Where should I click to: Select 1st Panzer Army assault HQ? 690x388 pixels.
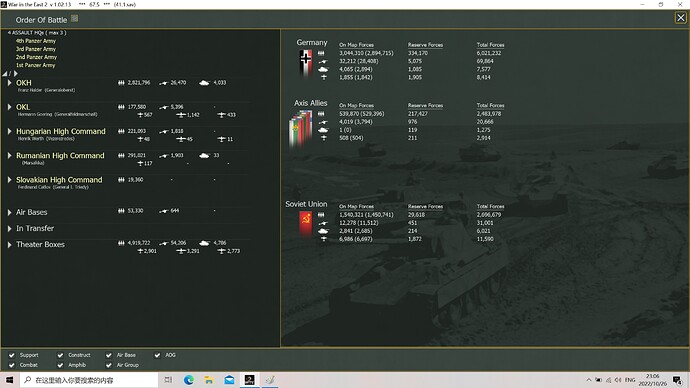(36, 65)
